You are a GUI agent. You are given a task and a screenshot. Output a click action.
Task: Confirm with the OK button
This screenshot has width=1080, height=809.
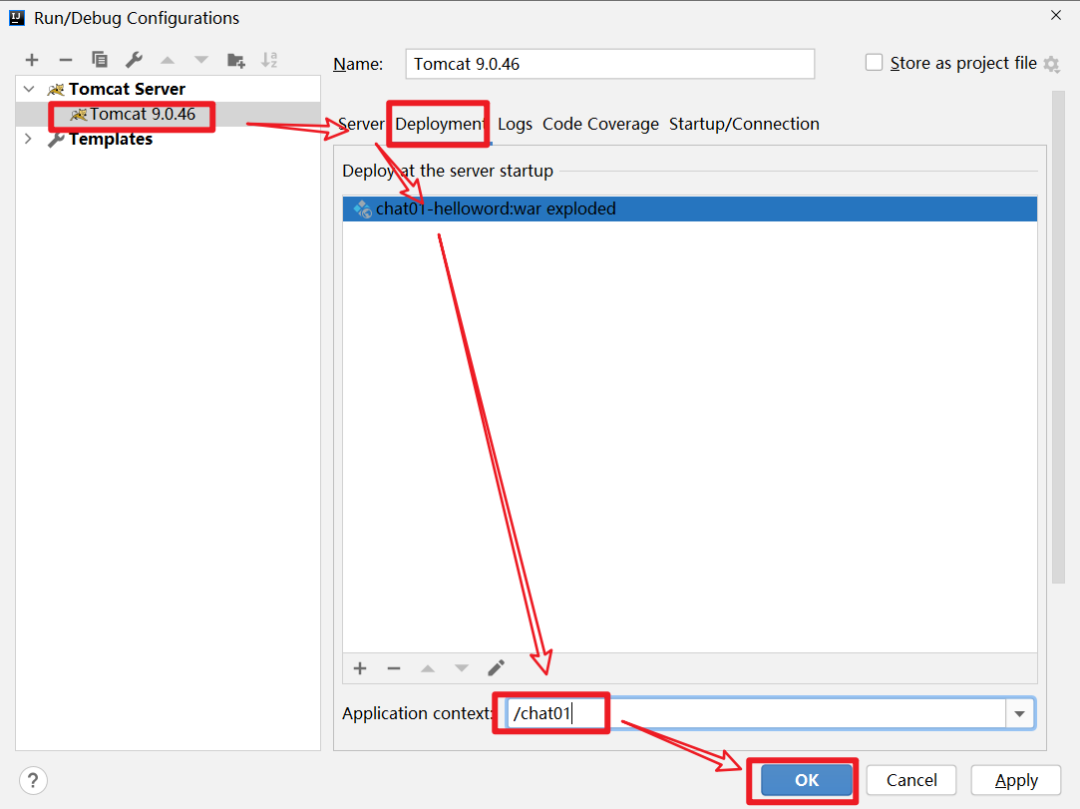[807, 780]
